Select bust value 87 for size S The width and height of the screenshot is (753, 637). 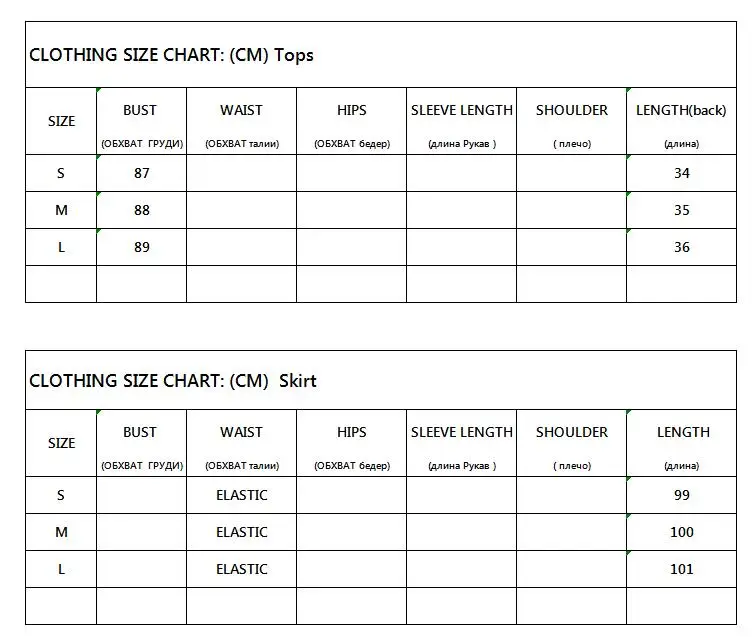click(x=142, y=173)
